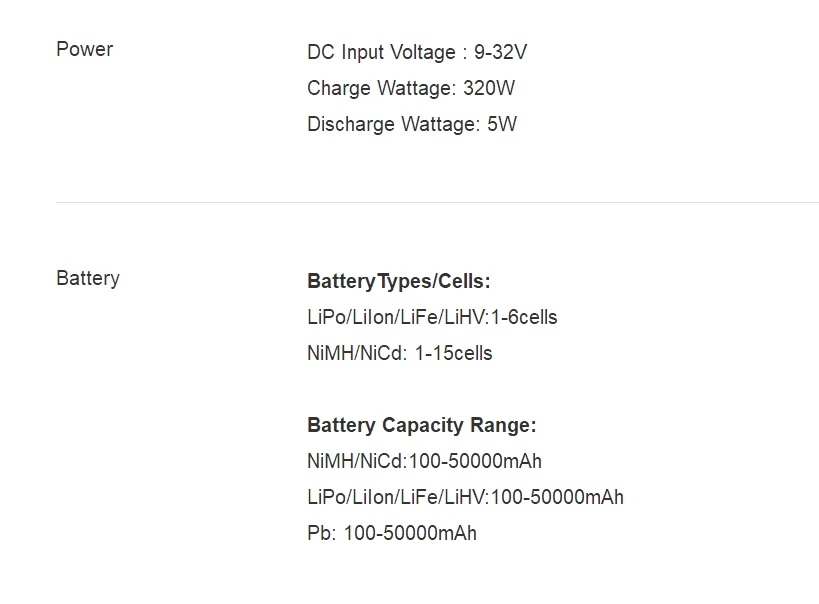
Task: Select the Pb 100-50000mAh capacity value
Action: click(410, 533)
